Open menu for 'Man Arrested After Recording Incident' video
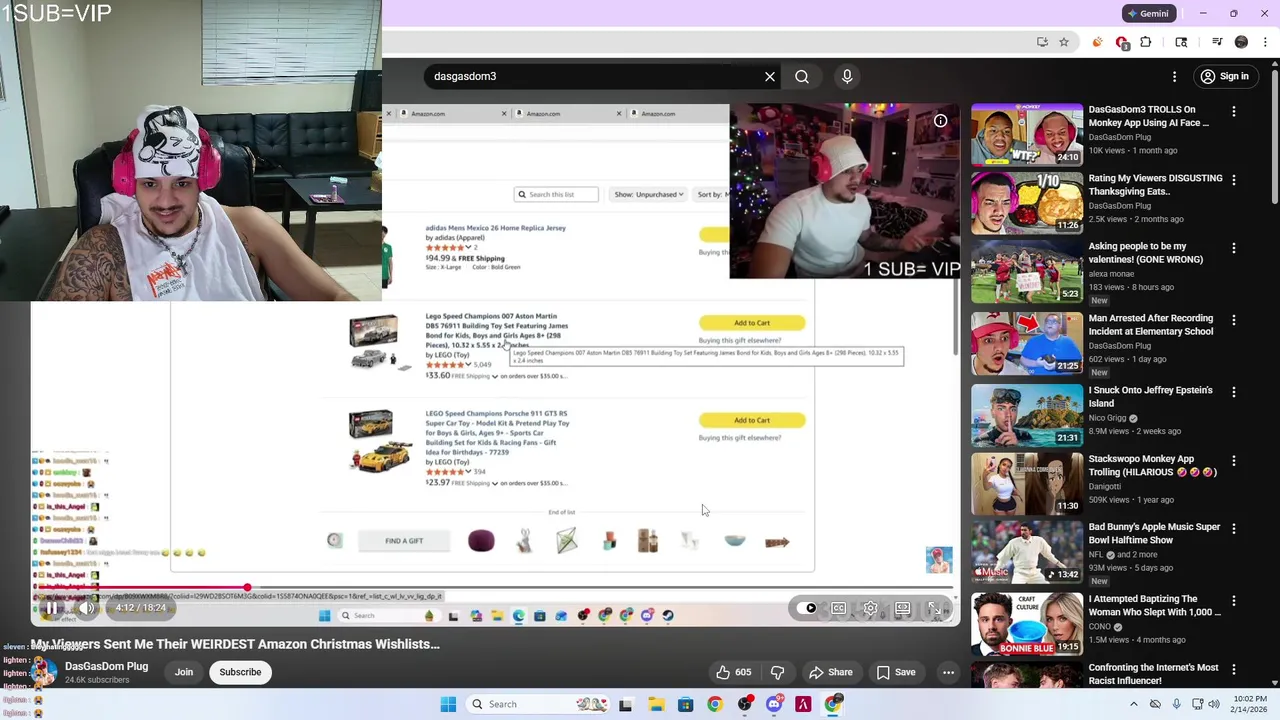Viewport: 1280px width, 720px height. 1234,320
